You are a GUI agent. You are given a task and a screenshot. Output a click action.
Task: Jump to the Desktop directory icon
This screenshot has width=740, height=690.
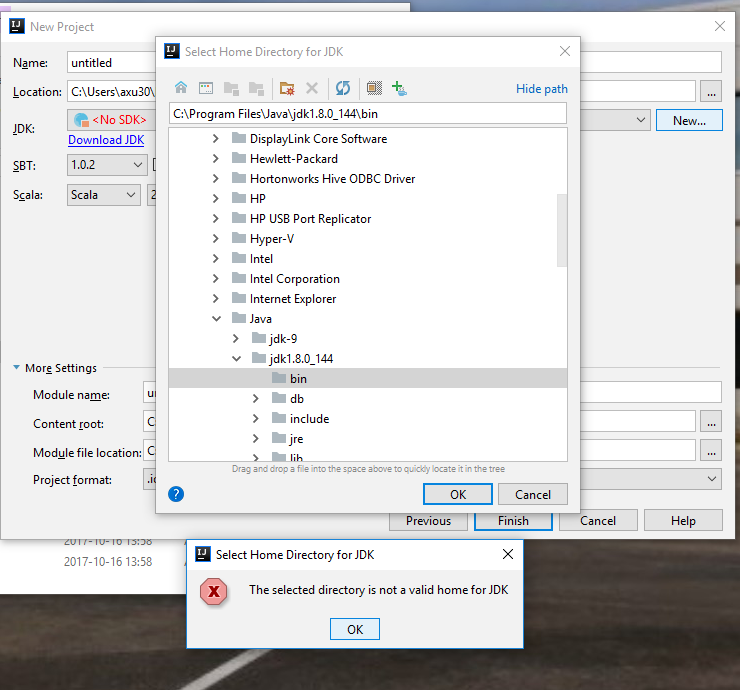[x=206, y=88]
